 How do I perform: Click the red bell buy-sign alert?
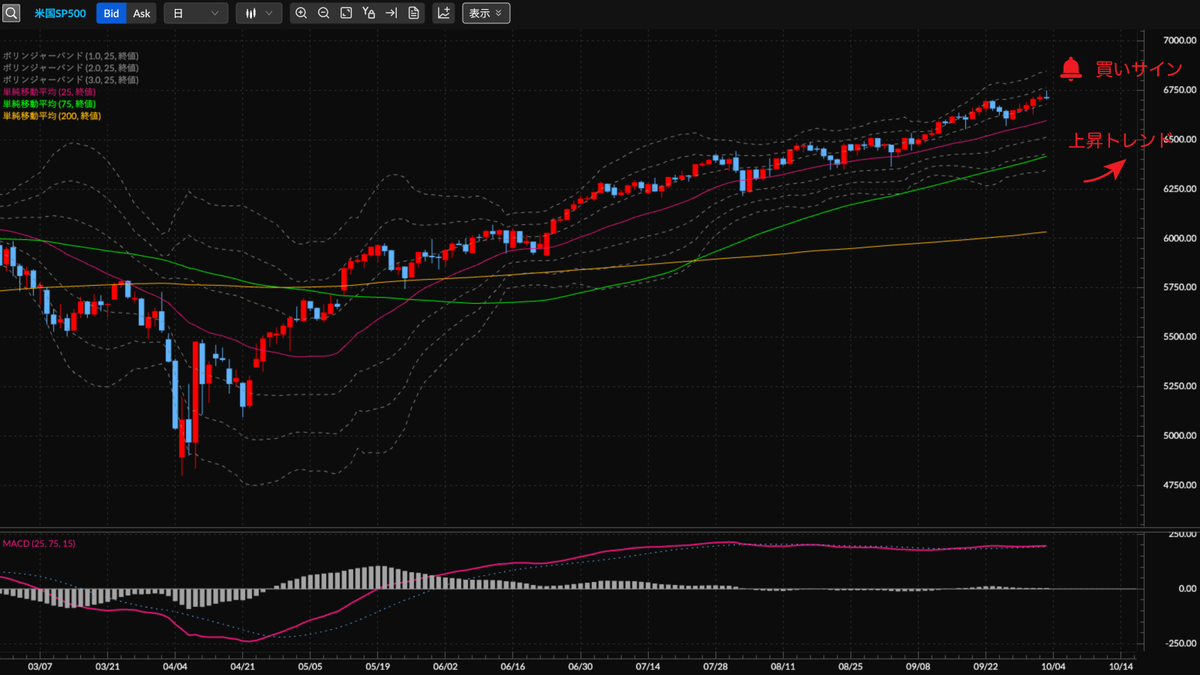pos(1071,68)
